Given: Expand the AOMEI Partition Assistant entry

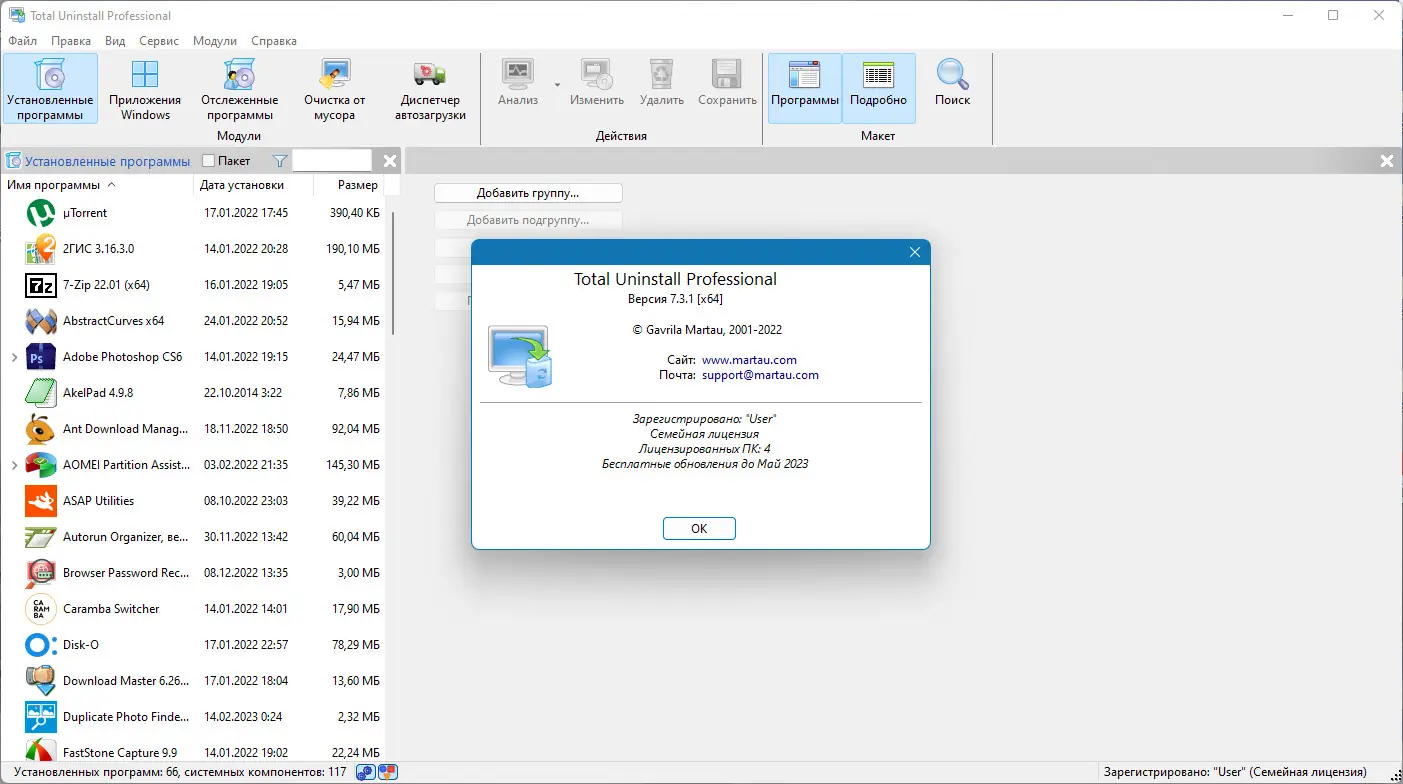Looking at the screenshot, I should pyautogui.click(x=14, y=465).
